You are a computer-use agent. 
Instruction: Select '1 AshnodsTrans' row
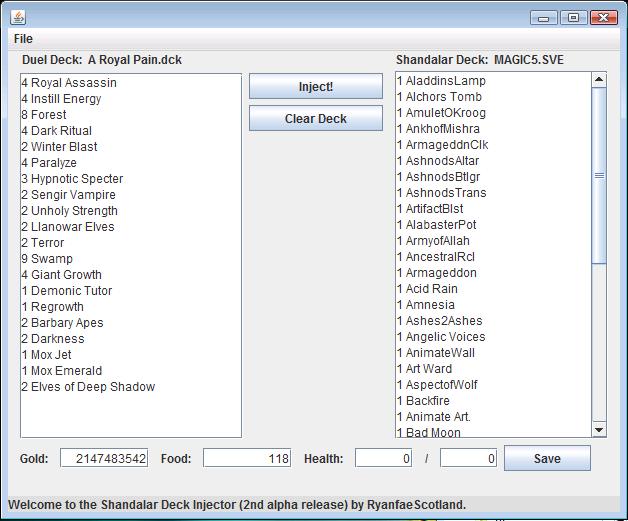(x=493, y=193)
